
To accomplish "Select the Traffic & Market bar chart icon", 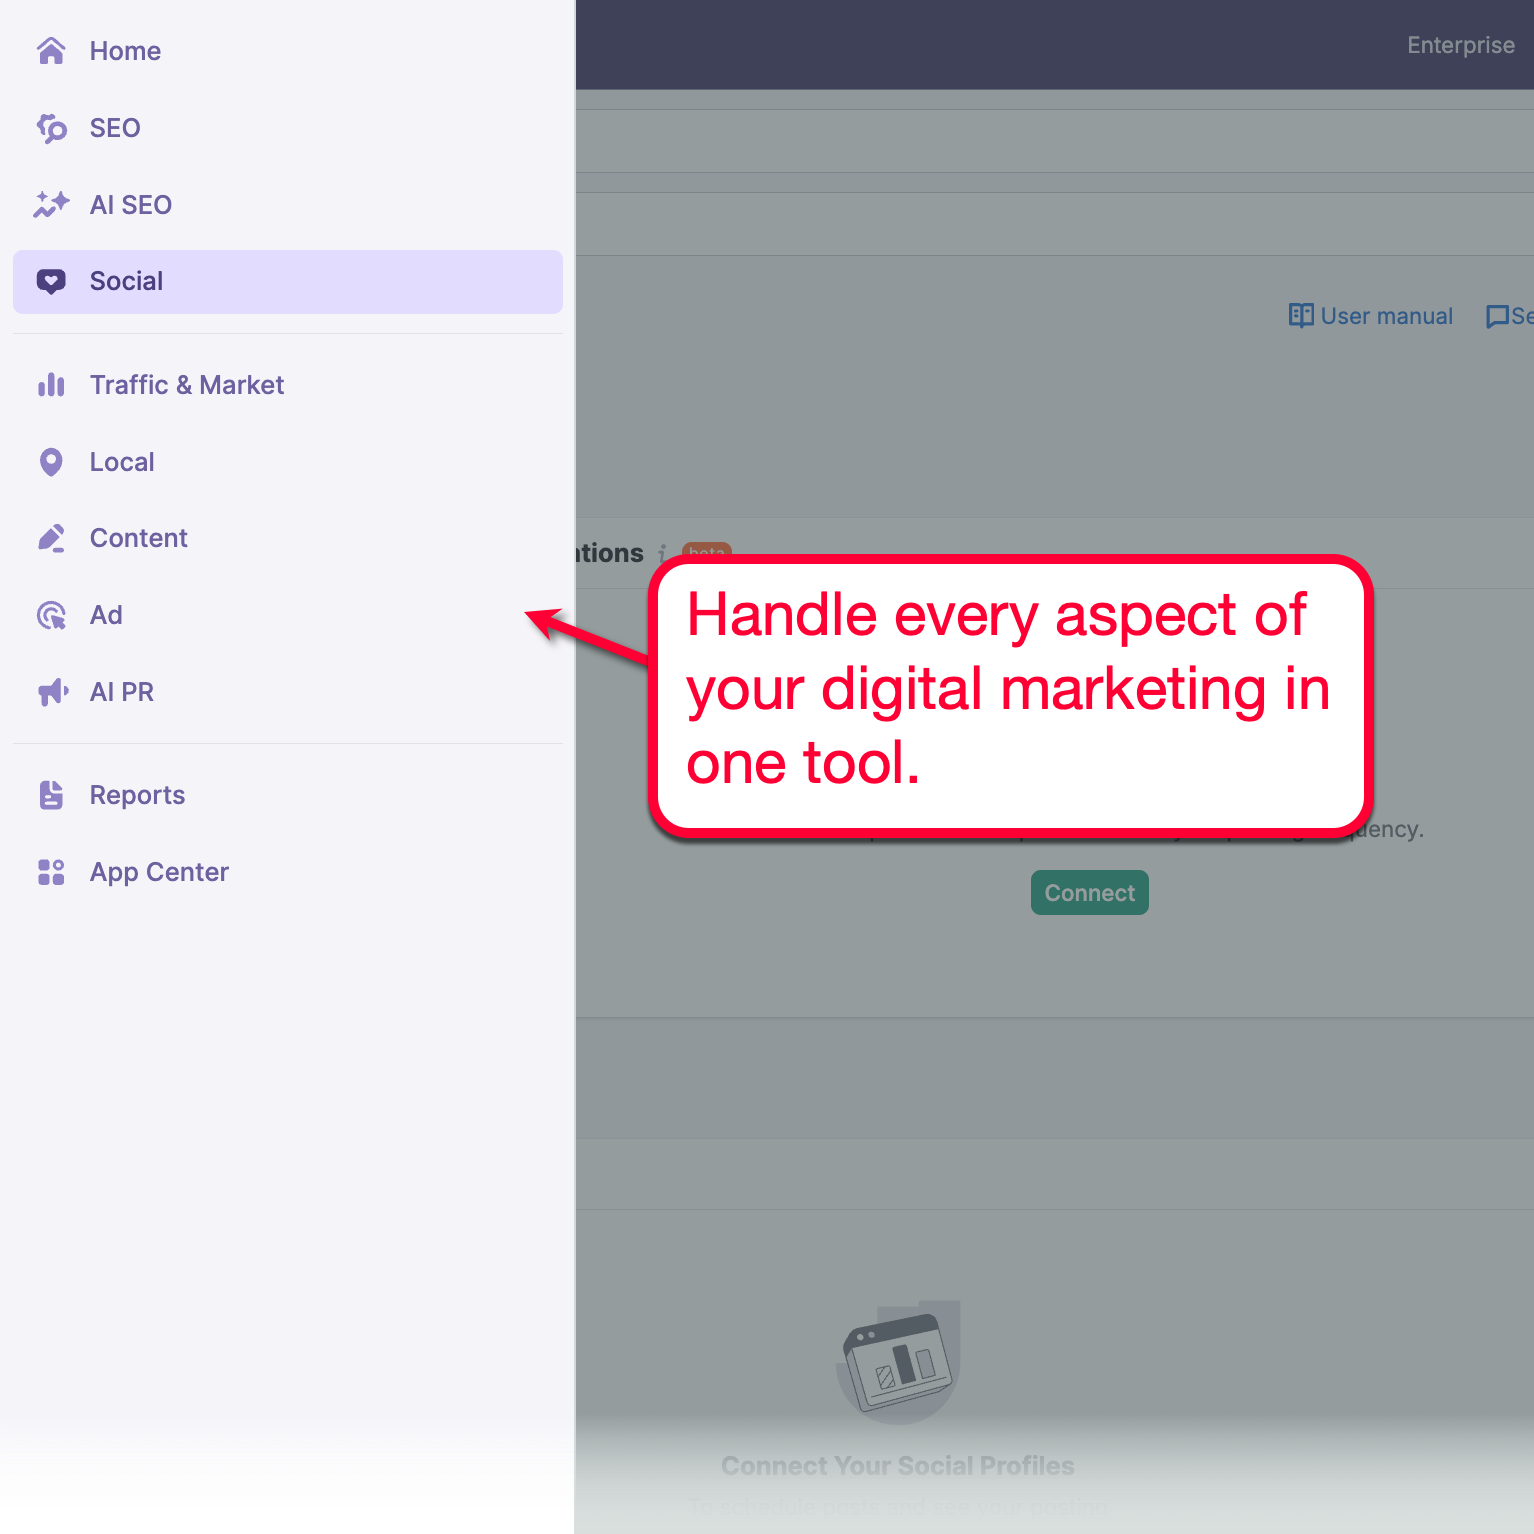I will 51,385.
